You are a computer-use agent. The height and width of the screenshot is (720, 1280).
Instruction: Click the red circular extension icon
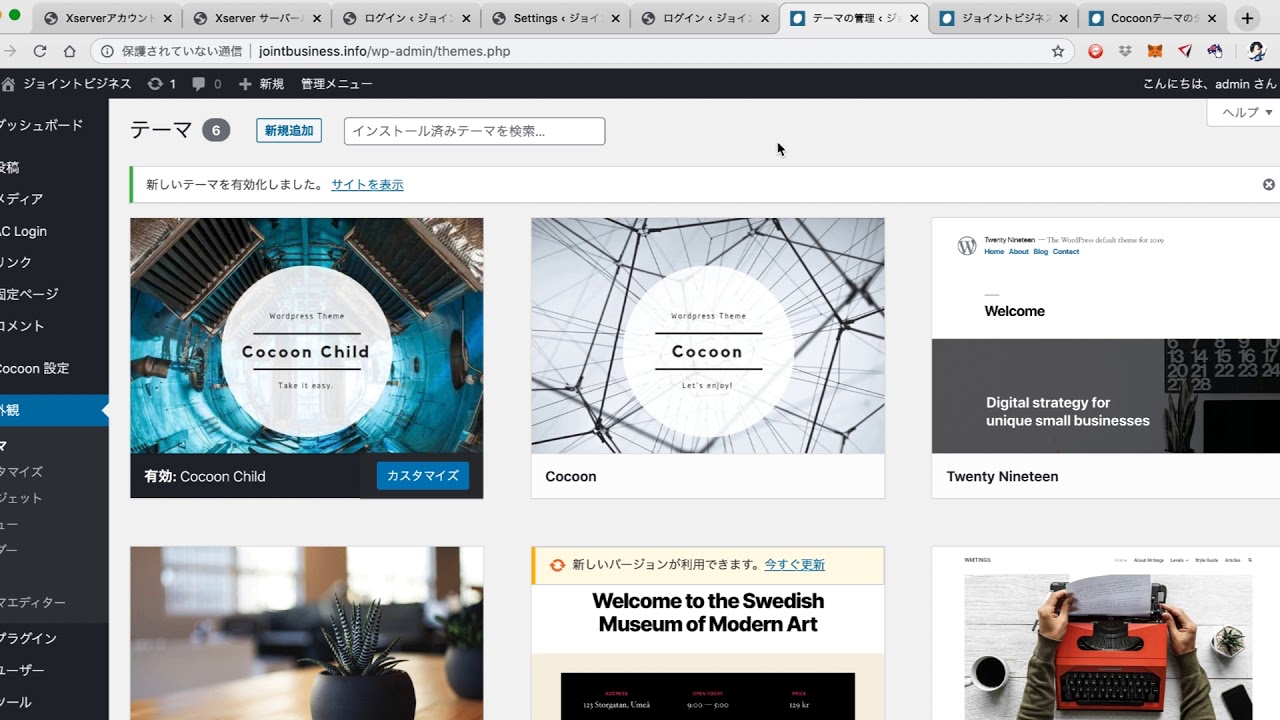(1095, 51)
